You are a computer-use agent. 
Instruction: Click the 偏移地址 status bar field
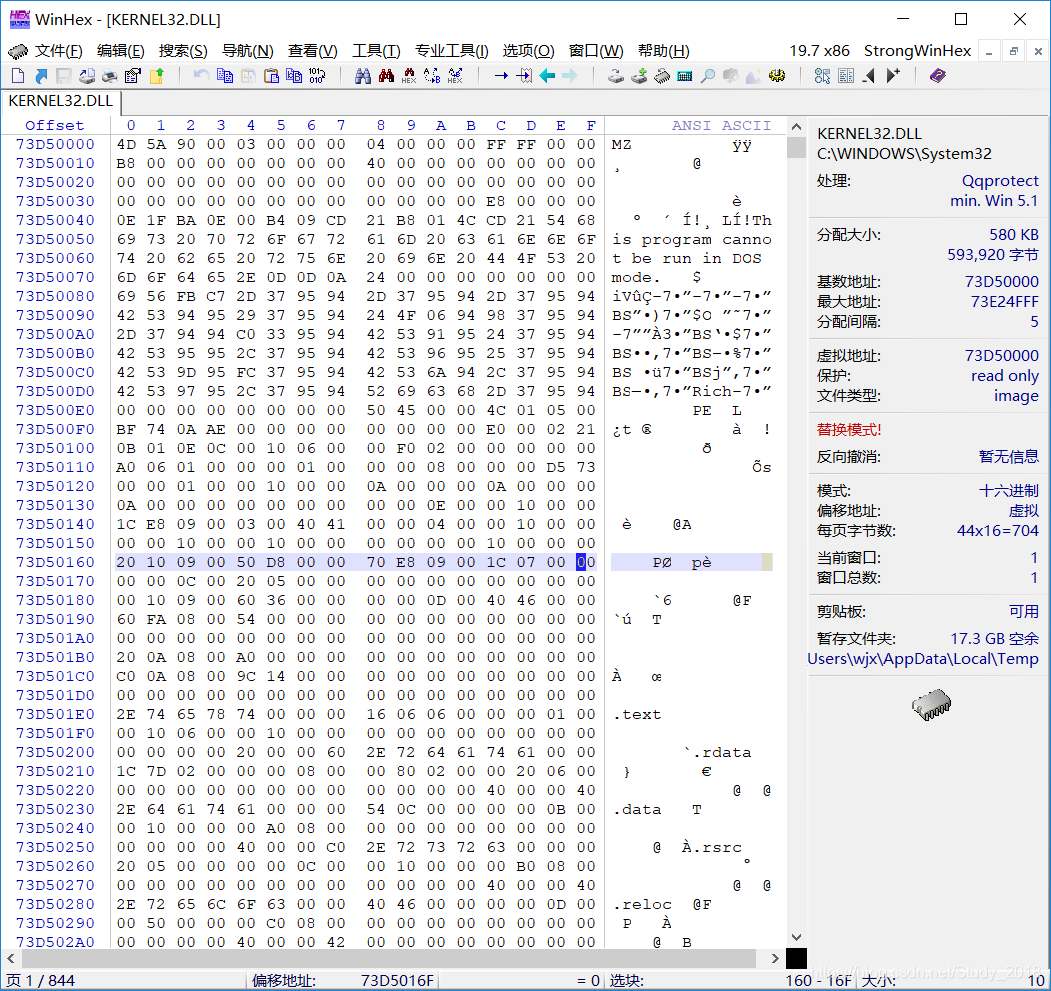tap(342, 980)
